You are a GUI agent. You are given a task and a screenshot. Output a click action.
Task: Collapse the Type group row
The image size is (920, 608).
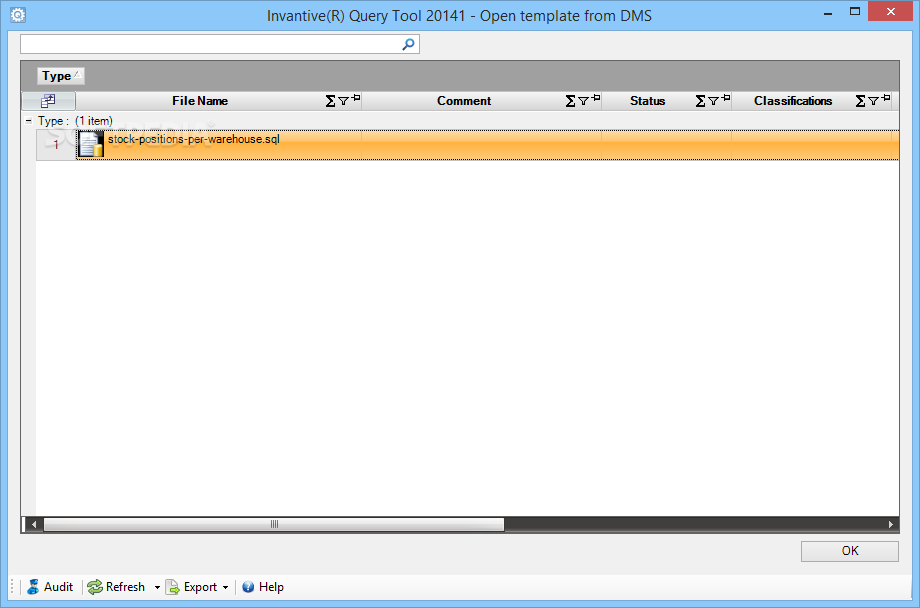click(28, 121)
